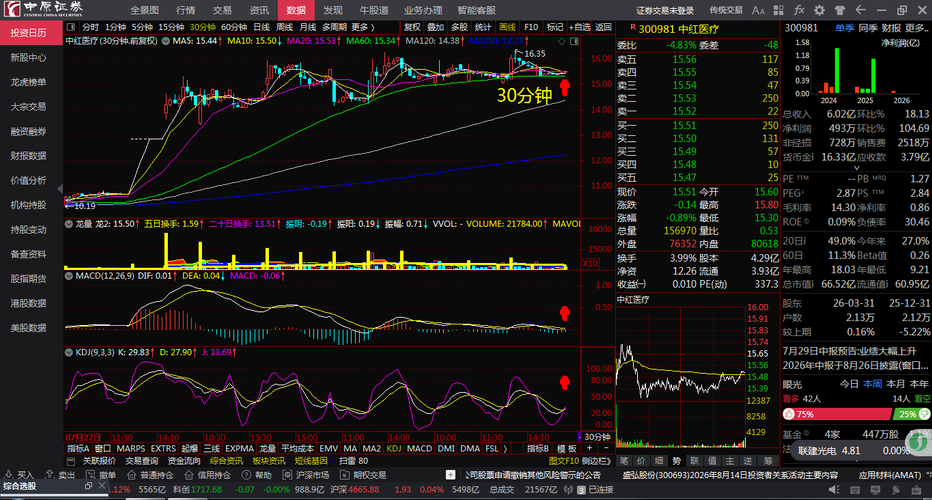Screen dimensions: 932x500
Task: Expand more indicator tabs with the chevron
Action: pyautogui.click(x=505, y=448)
